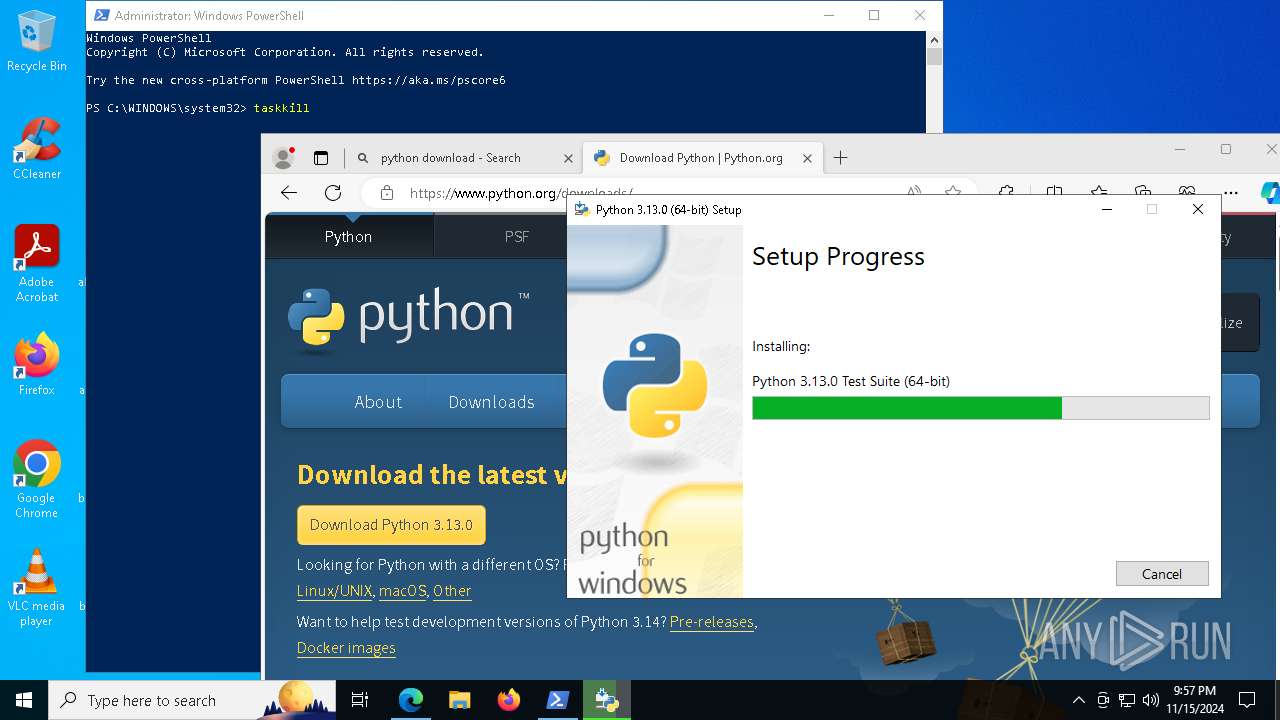Open Microsoft Edge from the taskbar
The width and height of the screenshot is (1280, 720).
(x=411, y=700)
